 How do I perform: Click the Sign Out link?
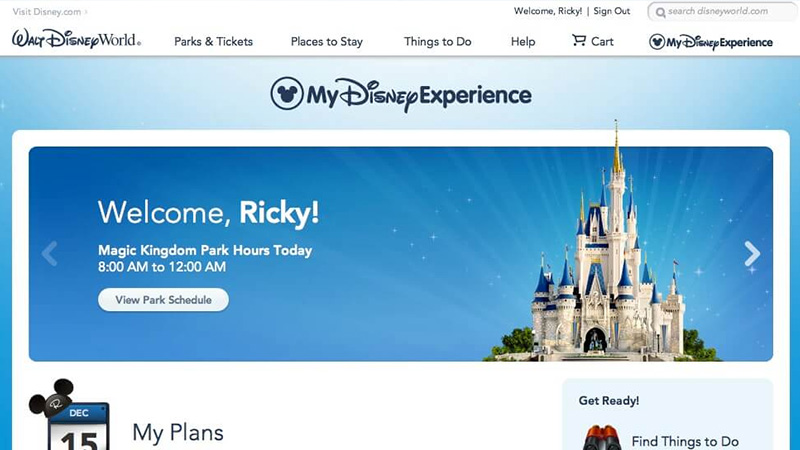612,11
